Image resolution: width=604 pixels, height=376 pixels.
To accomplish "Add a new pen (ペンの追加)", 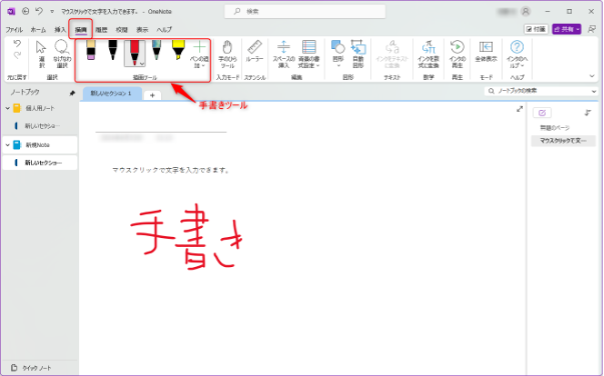I will (x=199, y=54).
